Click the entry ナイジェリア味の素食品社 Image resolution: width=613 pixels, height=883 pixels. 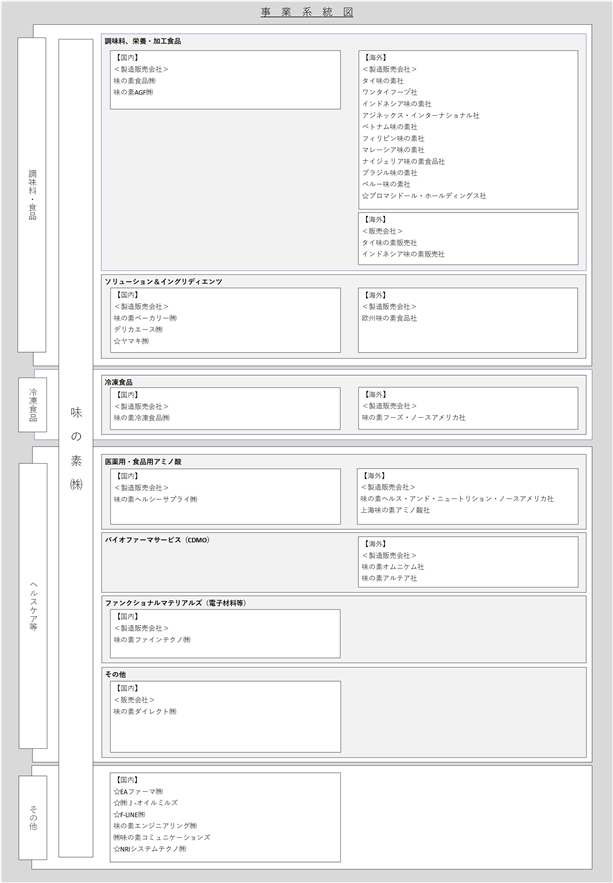point(403,162)
